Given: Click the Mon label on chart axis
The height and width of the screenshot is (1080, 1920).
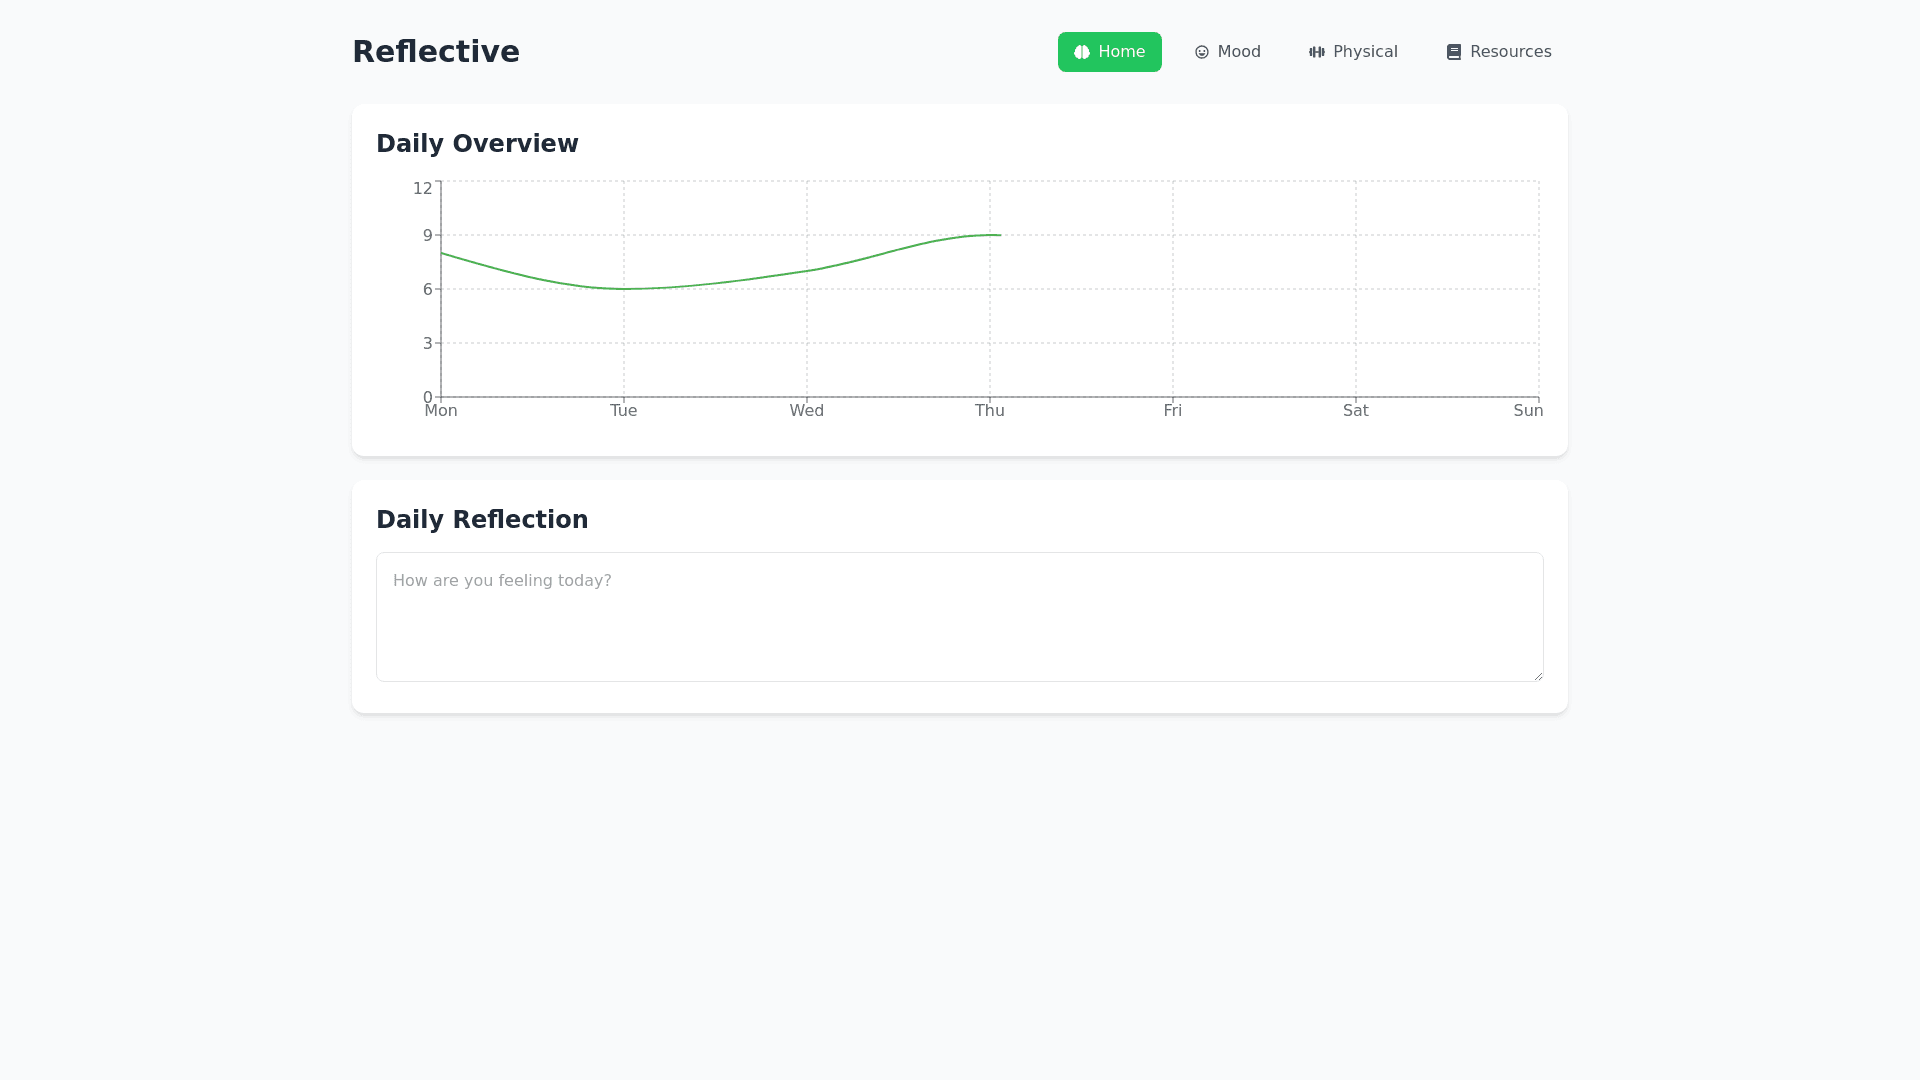Looking at the screenshot, I should pyautogui.click(x=441, y=411).
